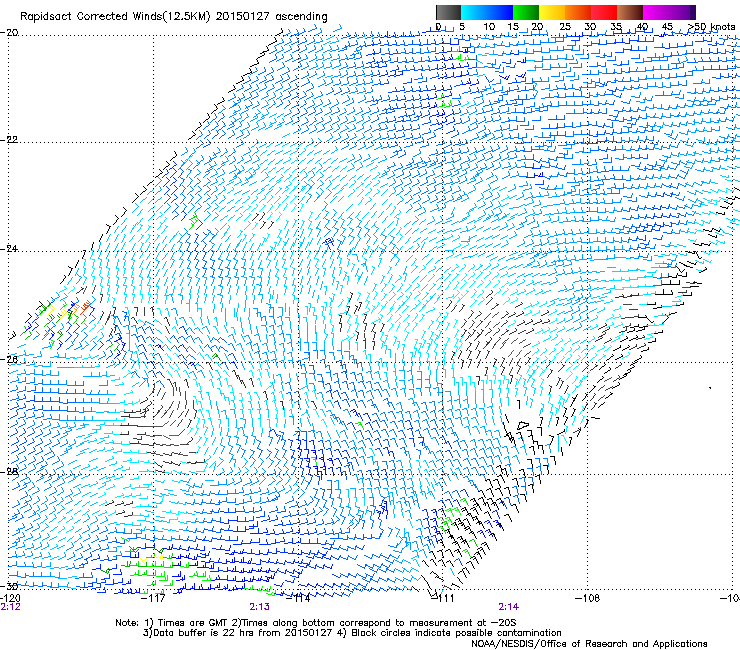Image resolution: width=740 pixels, height=650 pixels.
Task: Click the legend tick label '25'
Action: click(x=565, y=26)
